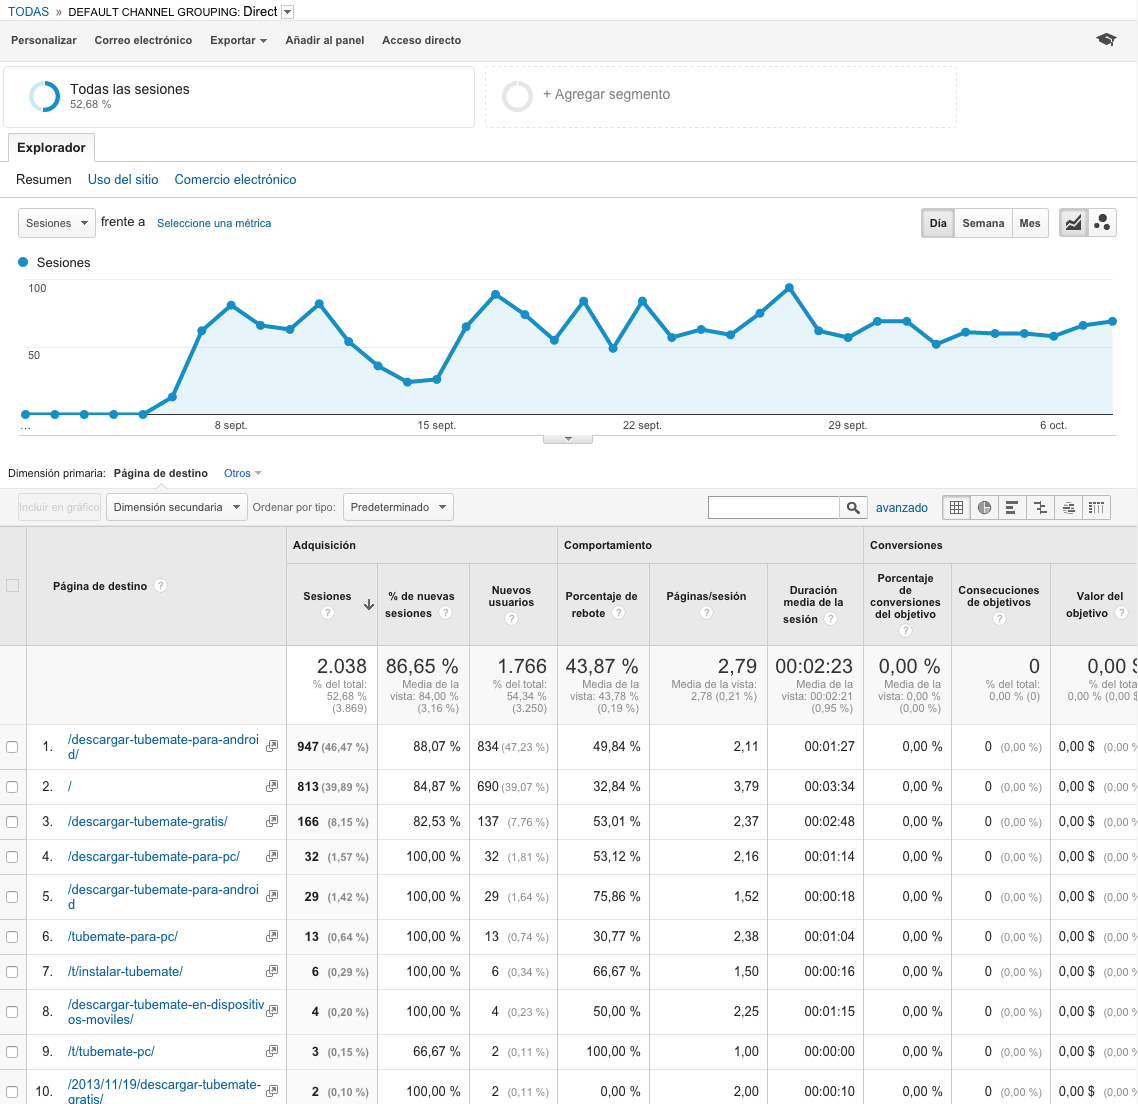Click help icon for Nuevos usuarios column

pos(512,619)
